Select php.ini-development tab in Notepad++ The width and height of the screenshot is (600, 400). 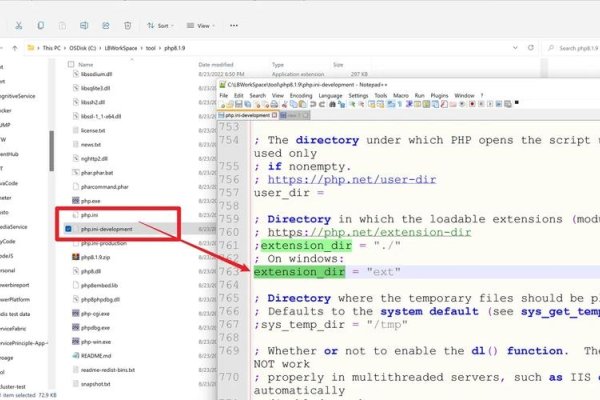[247, 115]
